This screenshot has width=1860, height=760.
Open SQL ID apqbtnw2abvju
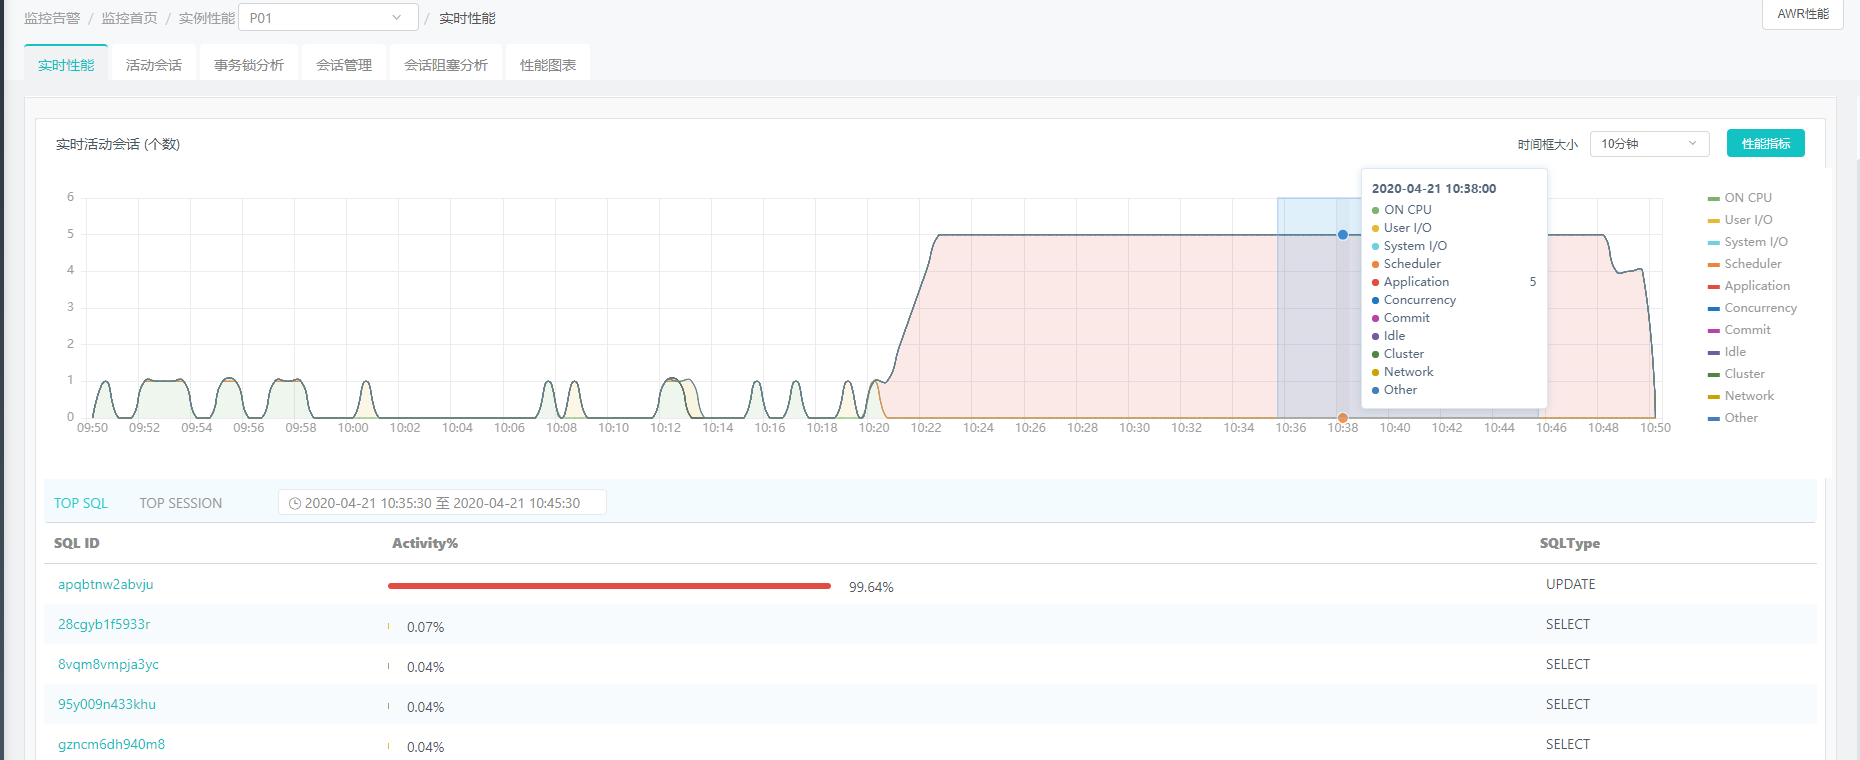[x=106, y=584]
